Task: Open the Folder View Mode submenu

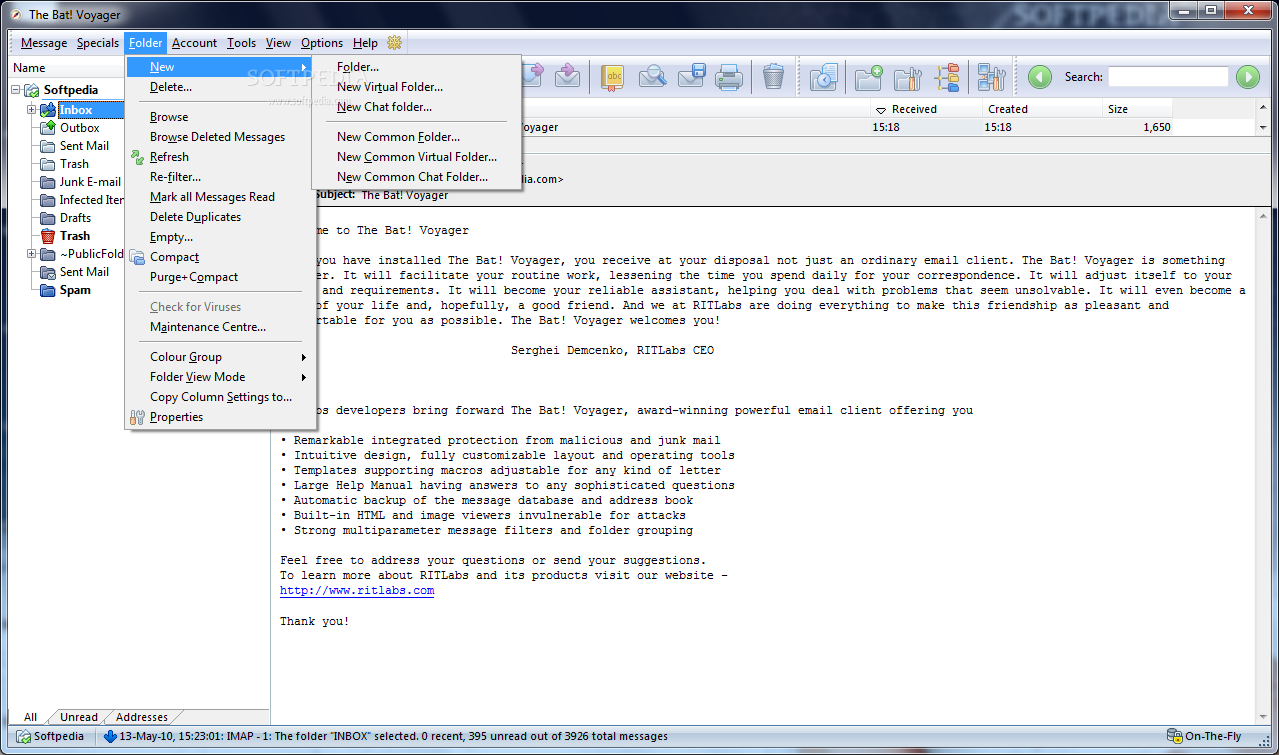Action: pyautogui.click(x=220, y=377)
